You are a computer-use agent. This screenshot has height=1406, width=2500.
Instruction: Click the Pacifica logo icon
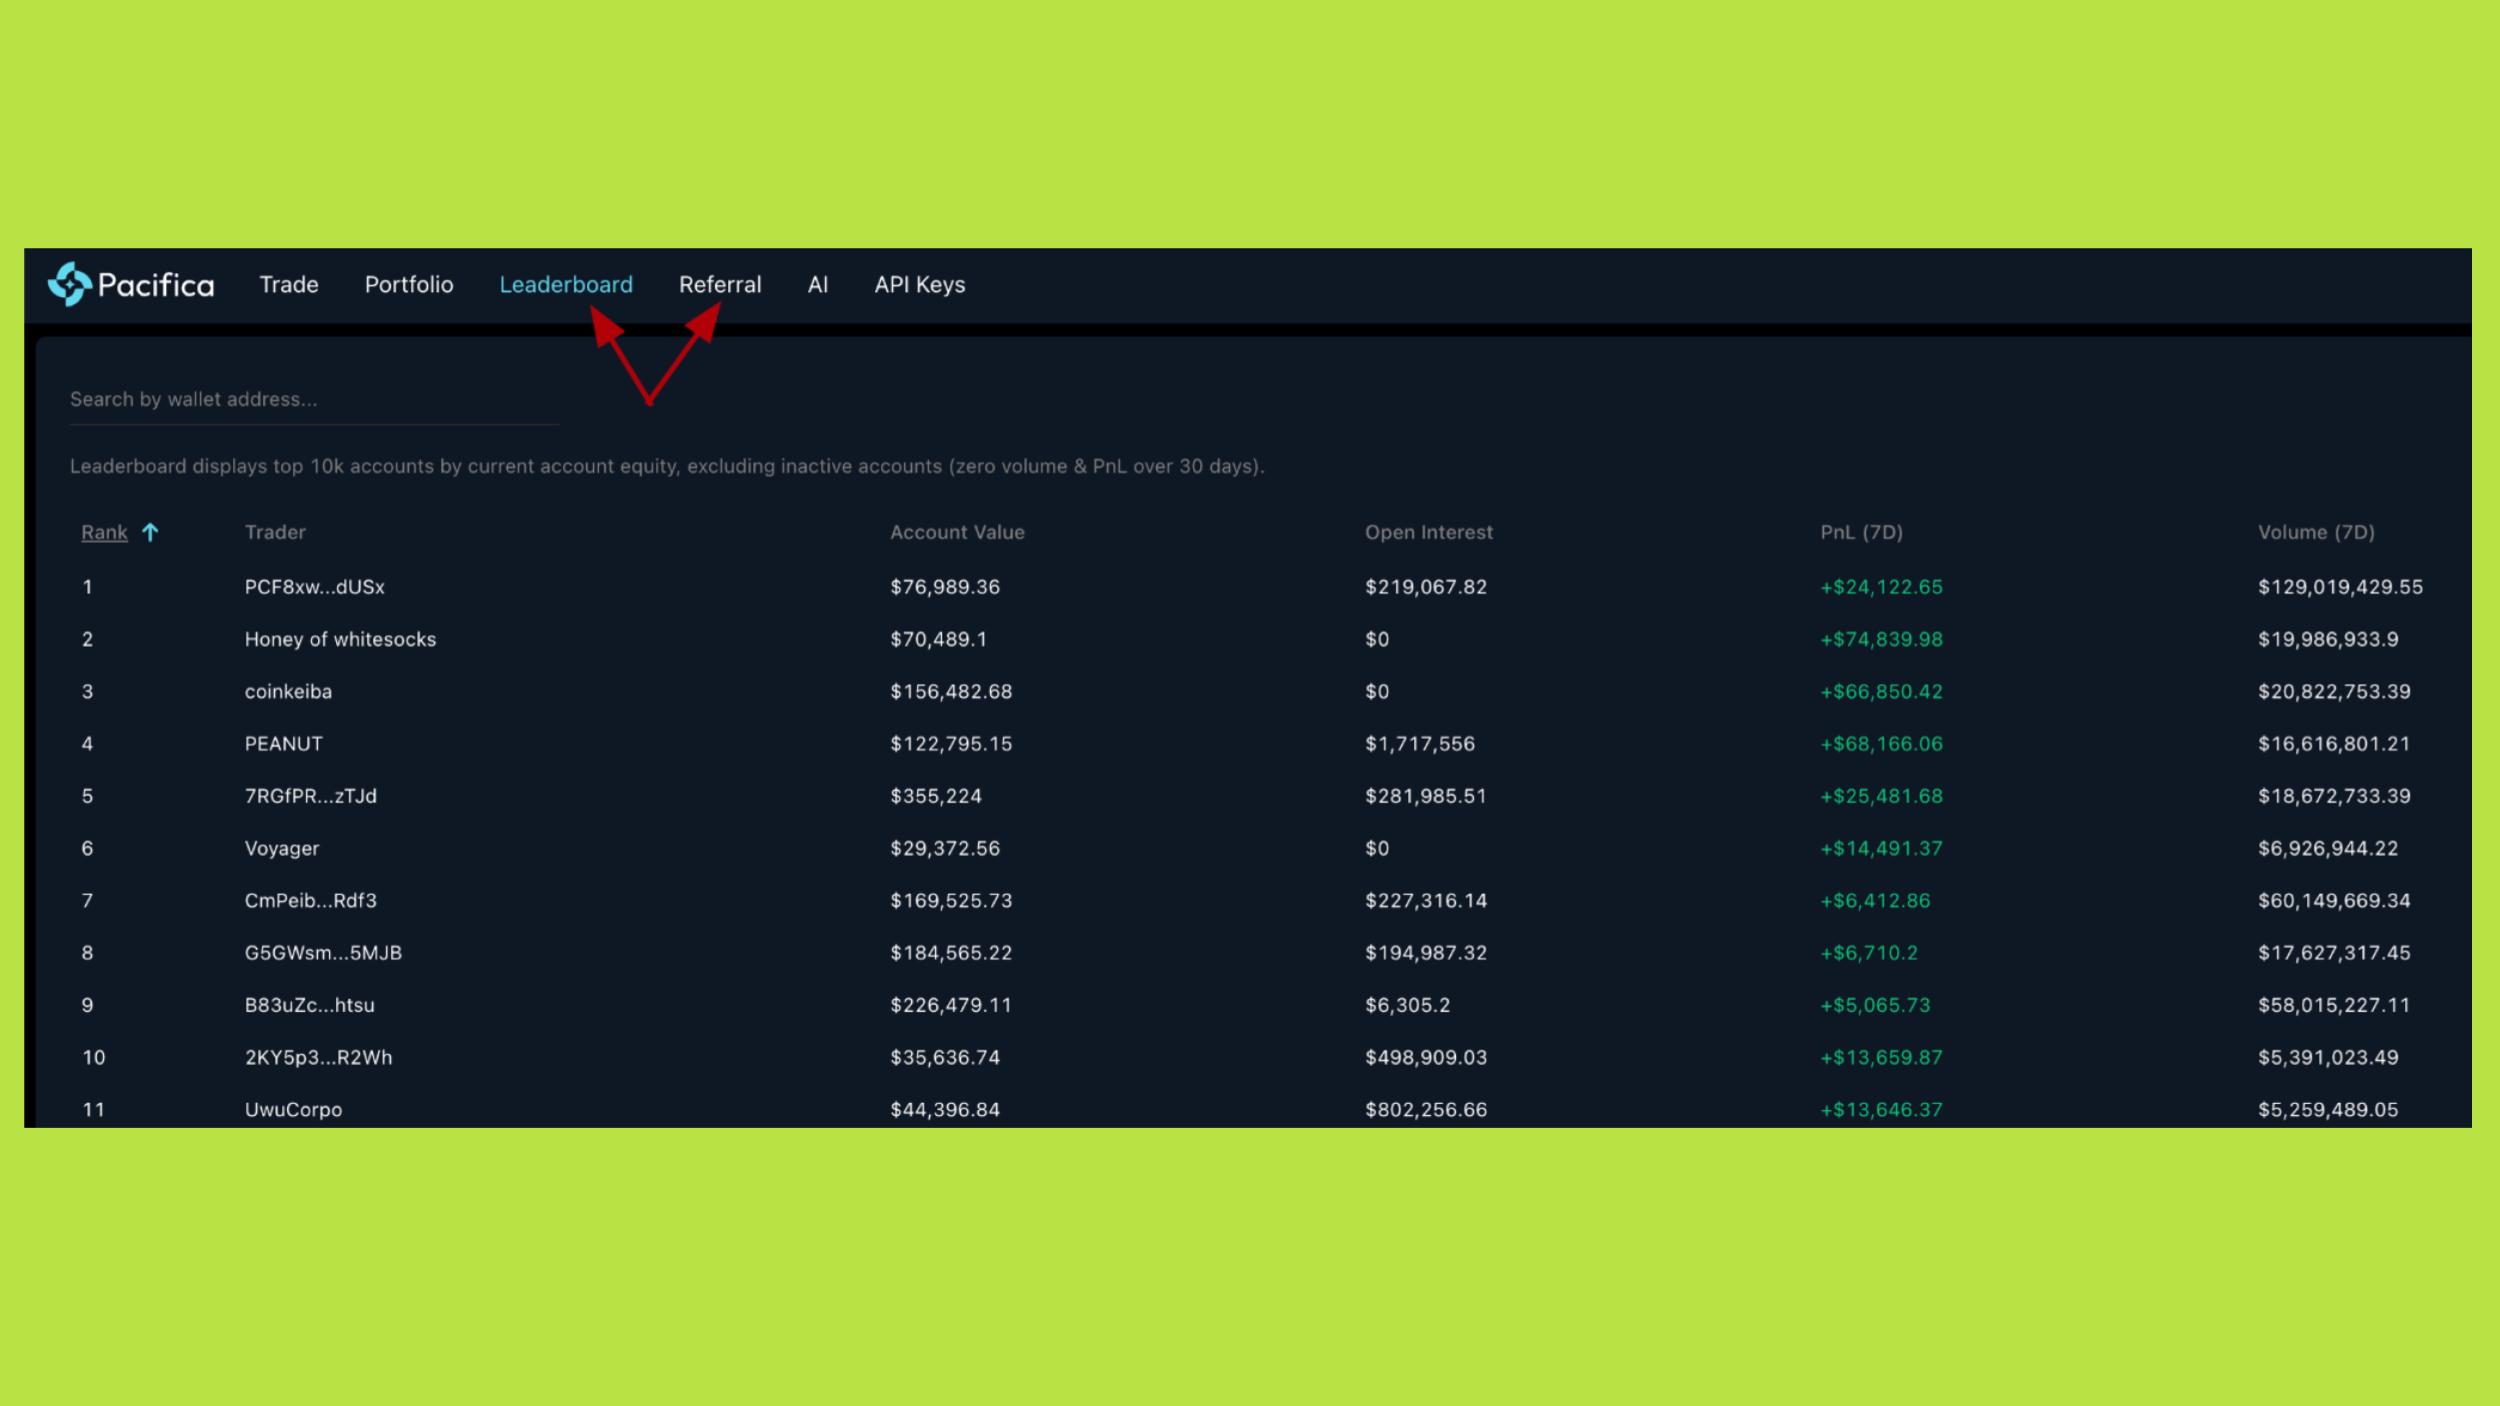[69, 284]
